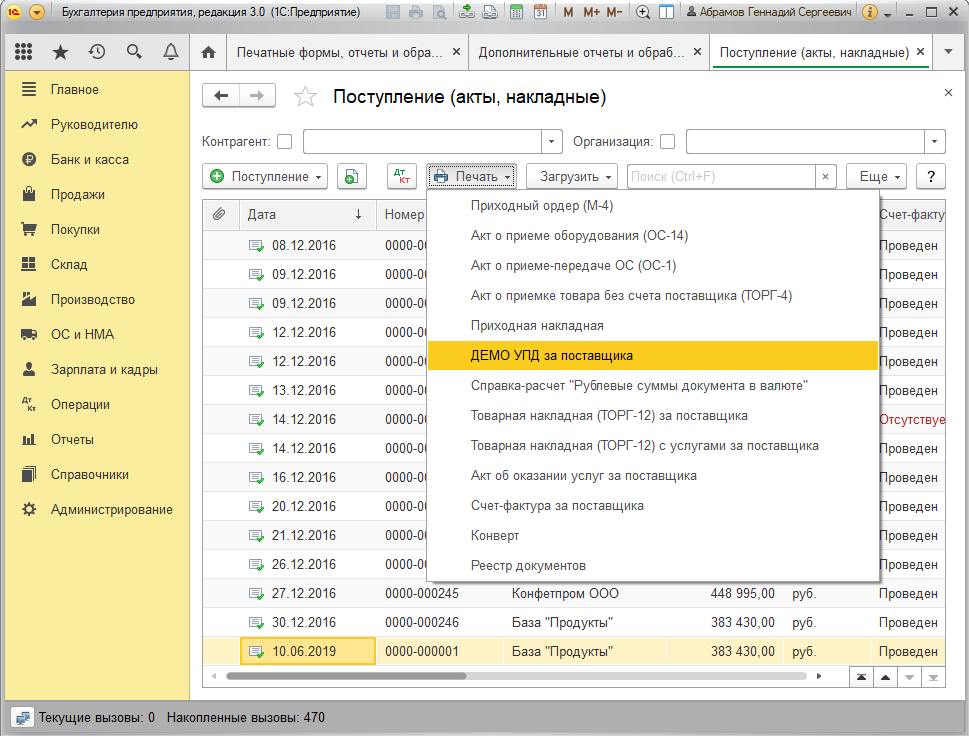This screenshot has width=969, height=736.
Task: Enable the Контрагент filter checkbox
Action: 285,142
